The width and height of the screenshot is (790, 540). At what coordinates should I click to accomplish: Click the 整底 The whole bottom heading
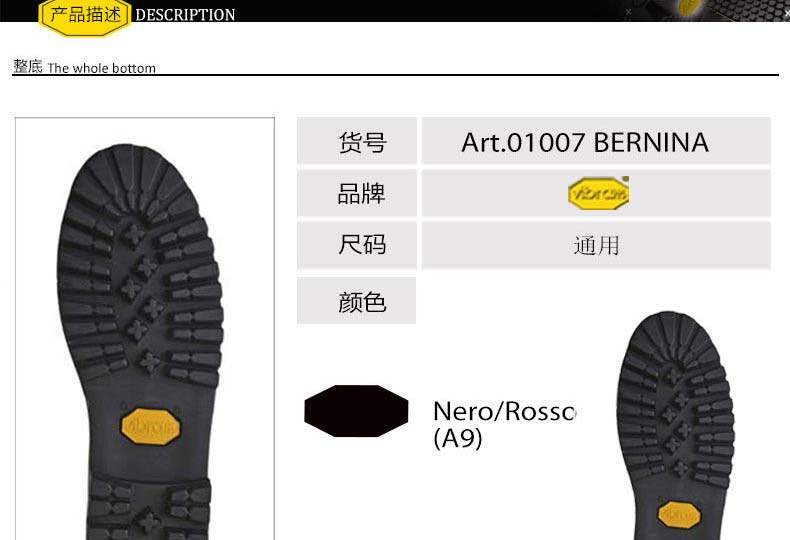[85, 67]
